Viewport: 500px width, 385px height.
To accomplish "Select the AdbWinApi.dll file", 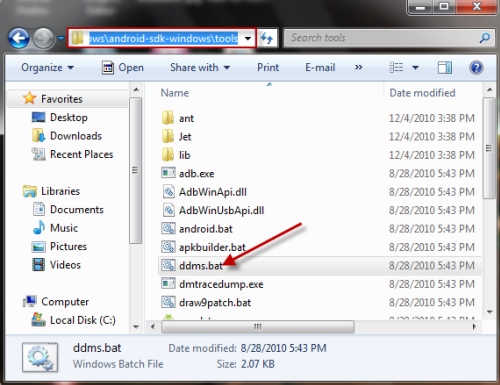I will click(213, 192).
